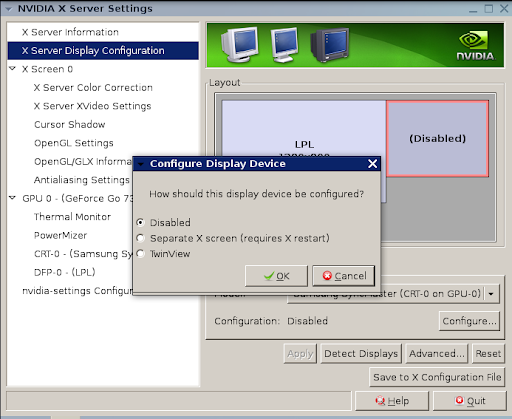Collapse the GPU 0 tree node
This screenshot has height=419, width=512.
click(13, 198)
